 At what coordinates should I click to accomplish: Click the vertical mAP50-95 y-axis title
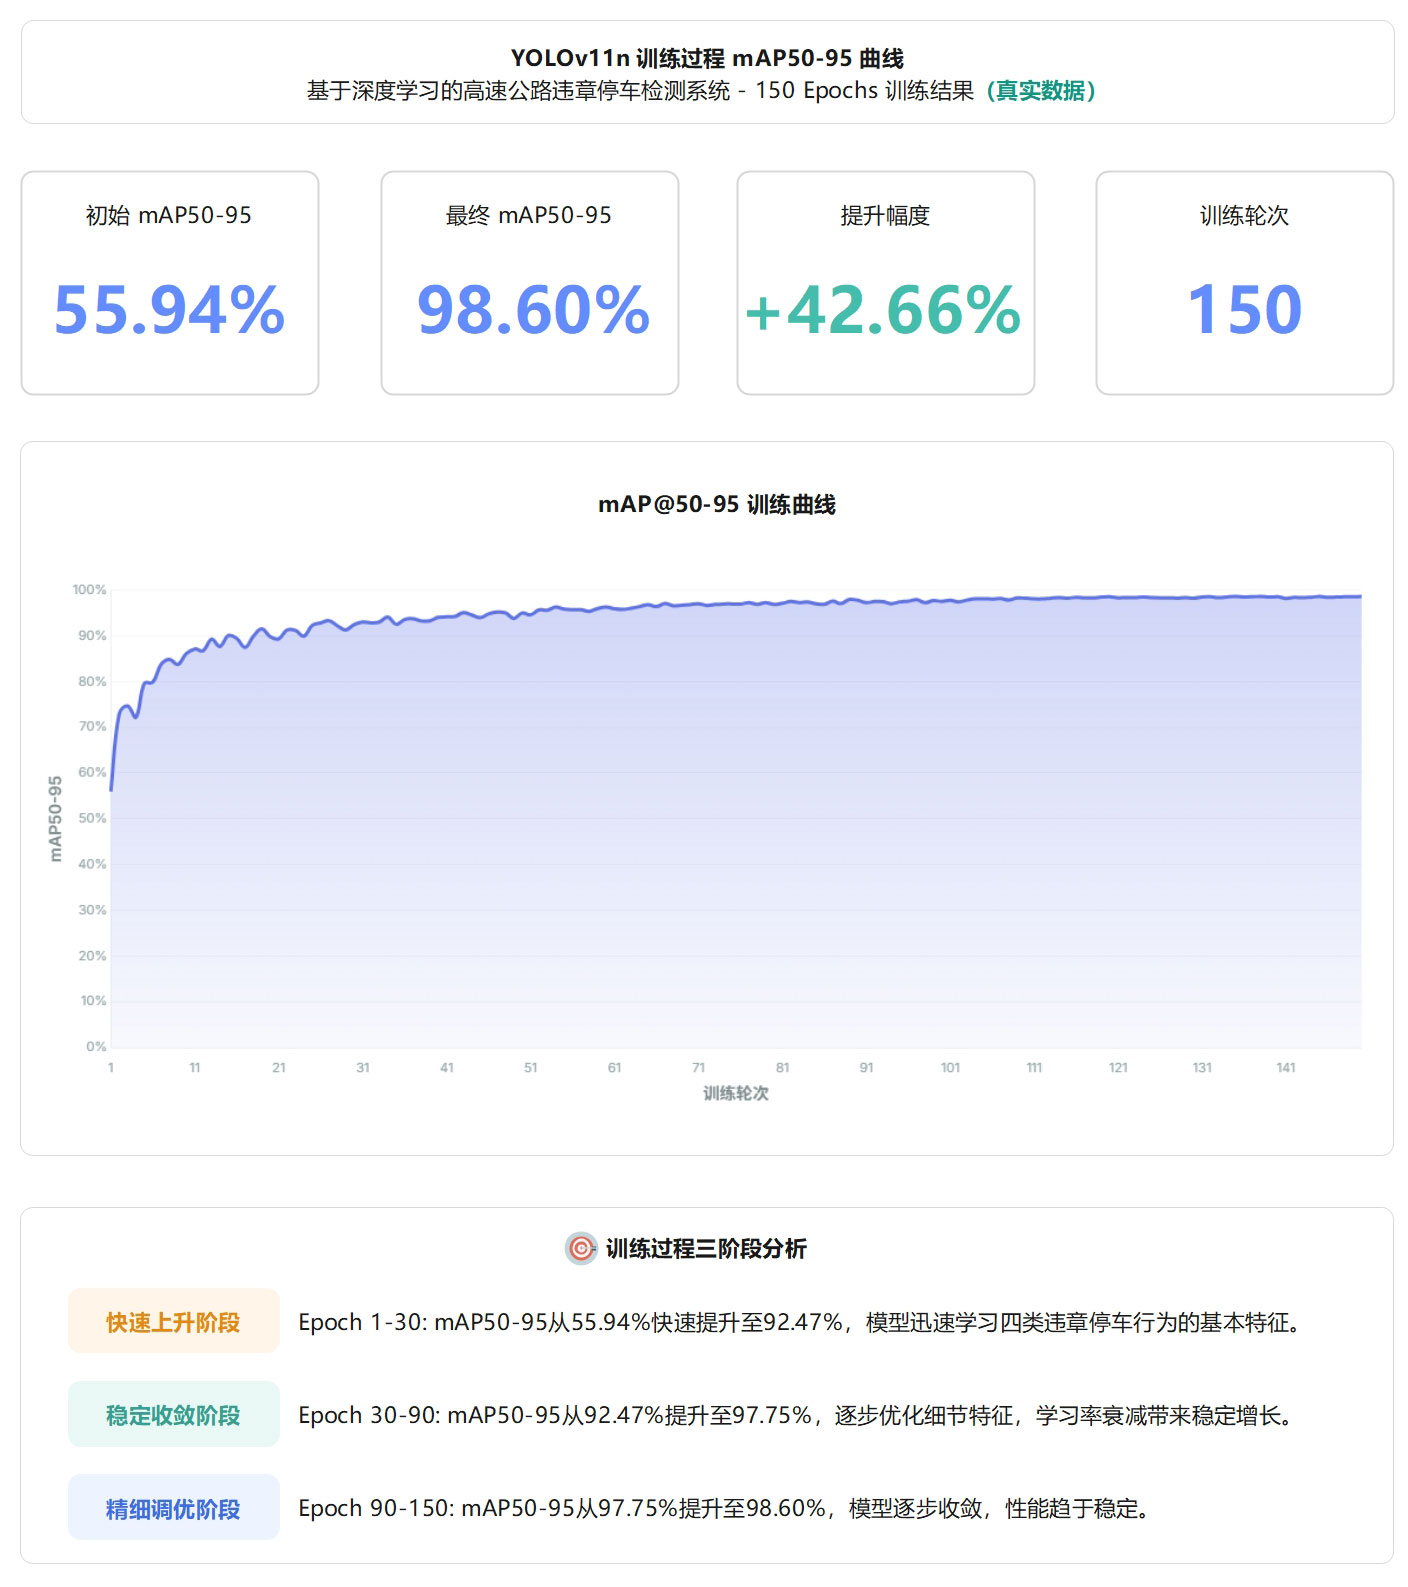click(56, 818)
